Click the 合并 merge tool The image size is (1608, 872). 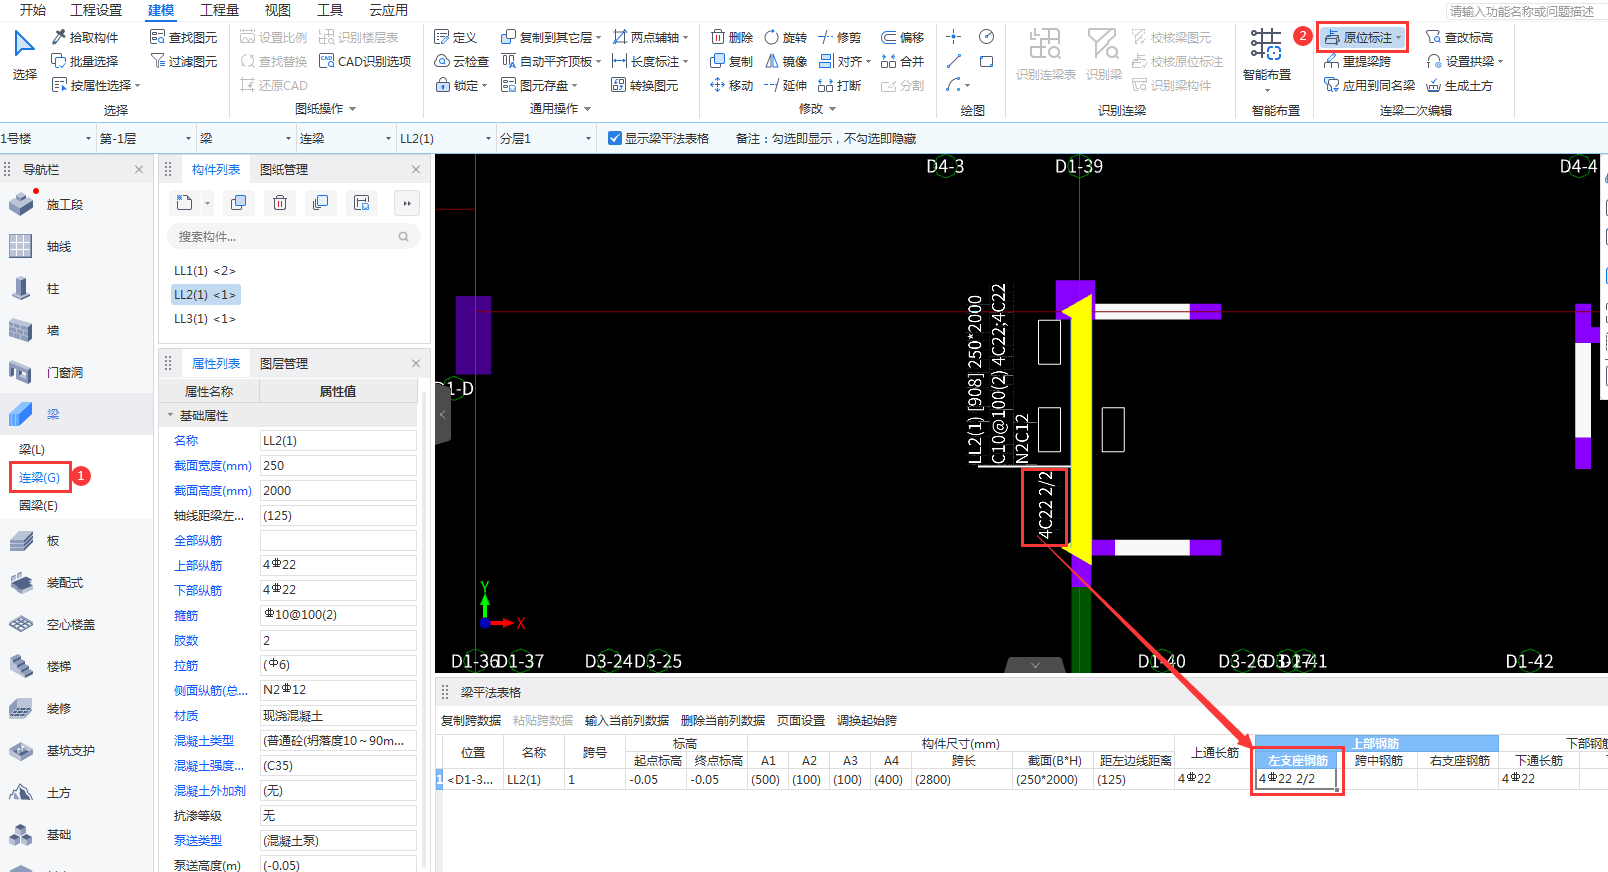pos(903,61)
